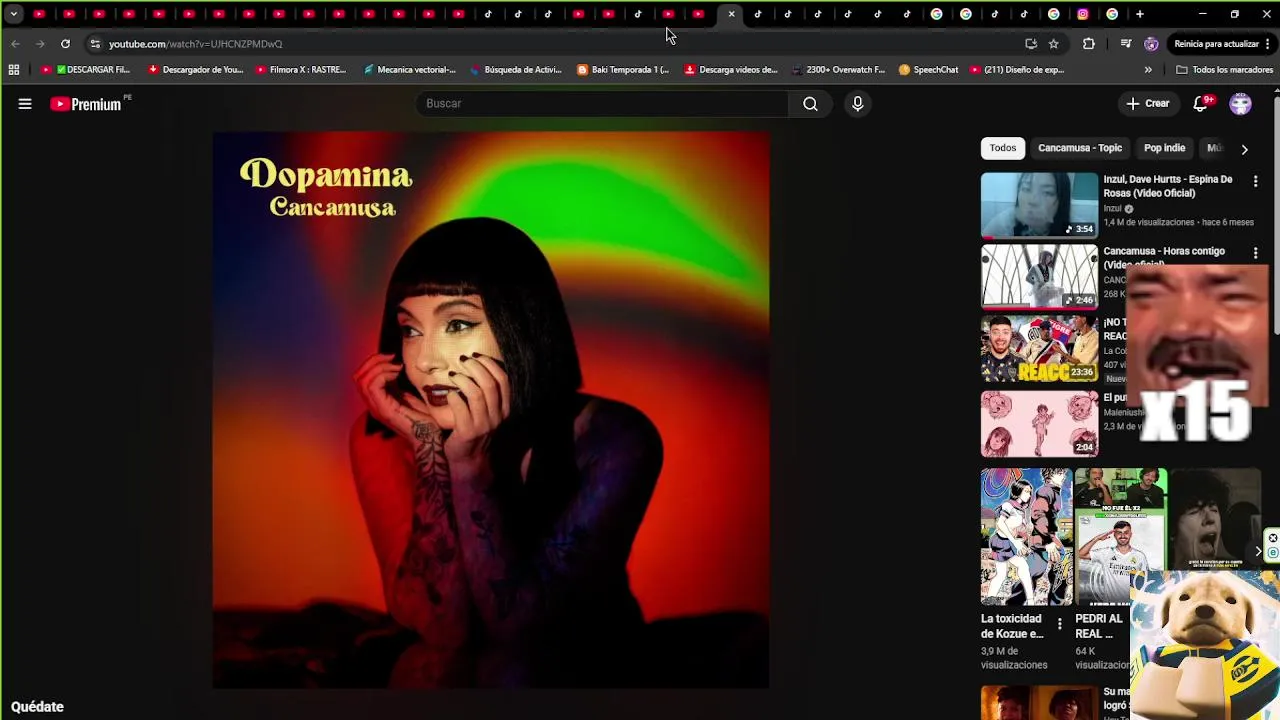
Task: Open the media controls icon in toolbar
Action: coord(1126,44)
